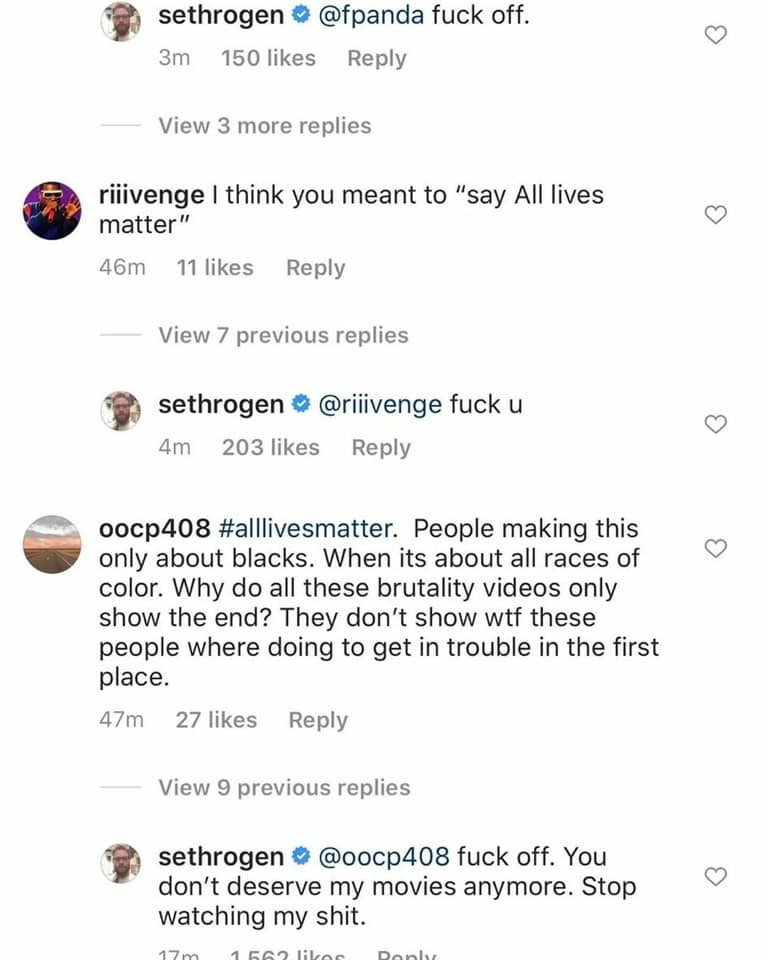Expand 'View 7 previous replies'
This screenshot has width=768, height=960.
[282, 335]
